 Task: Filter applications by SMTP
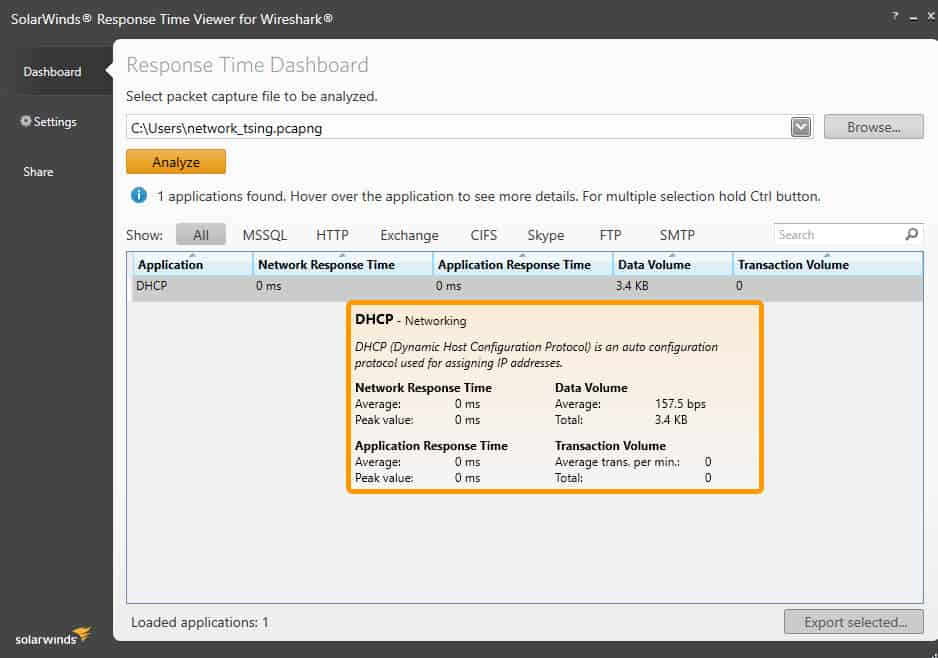point(677,235)
